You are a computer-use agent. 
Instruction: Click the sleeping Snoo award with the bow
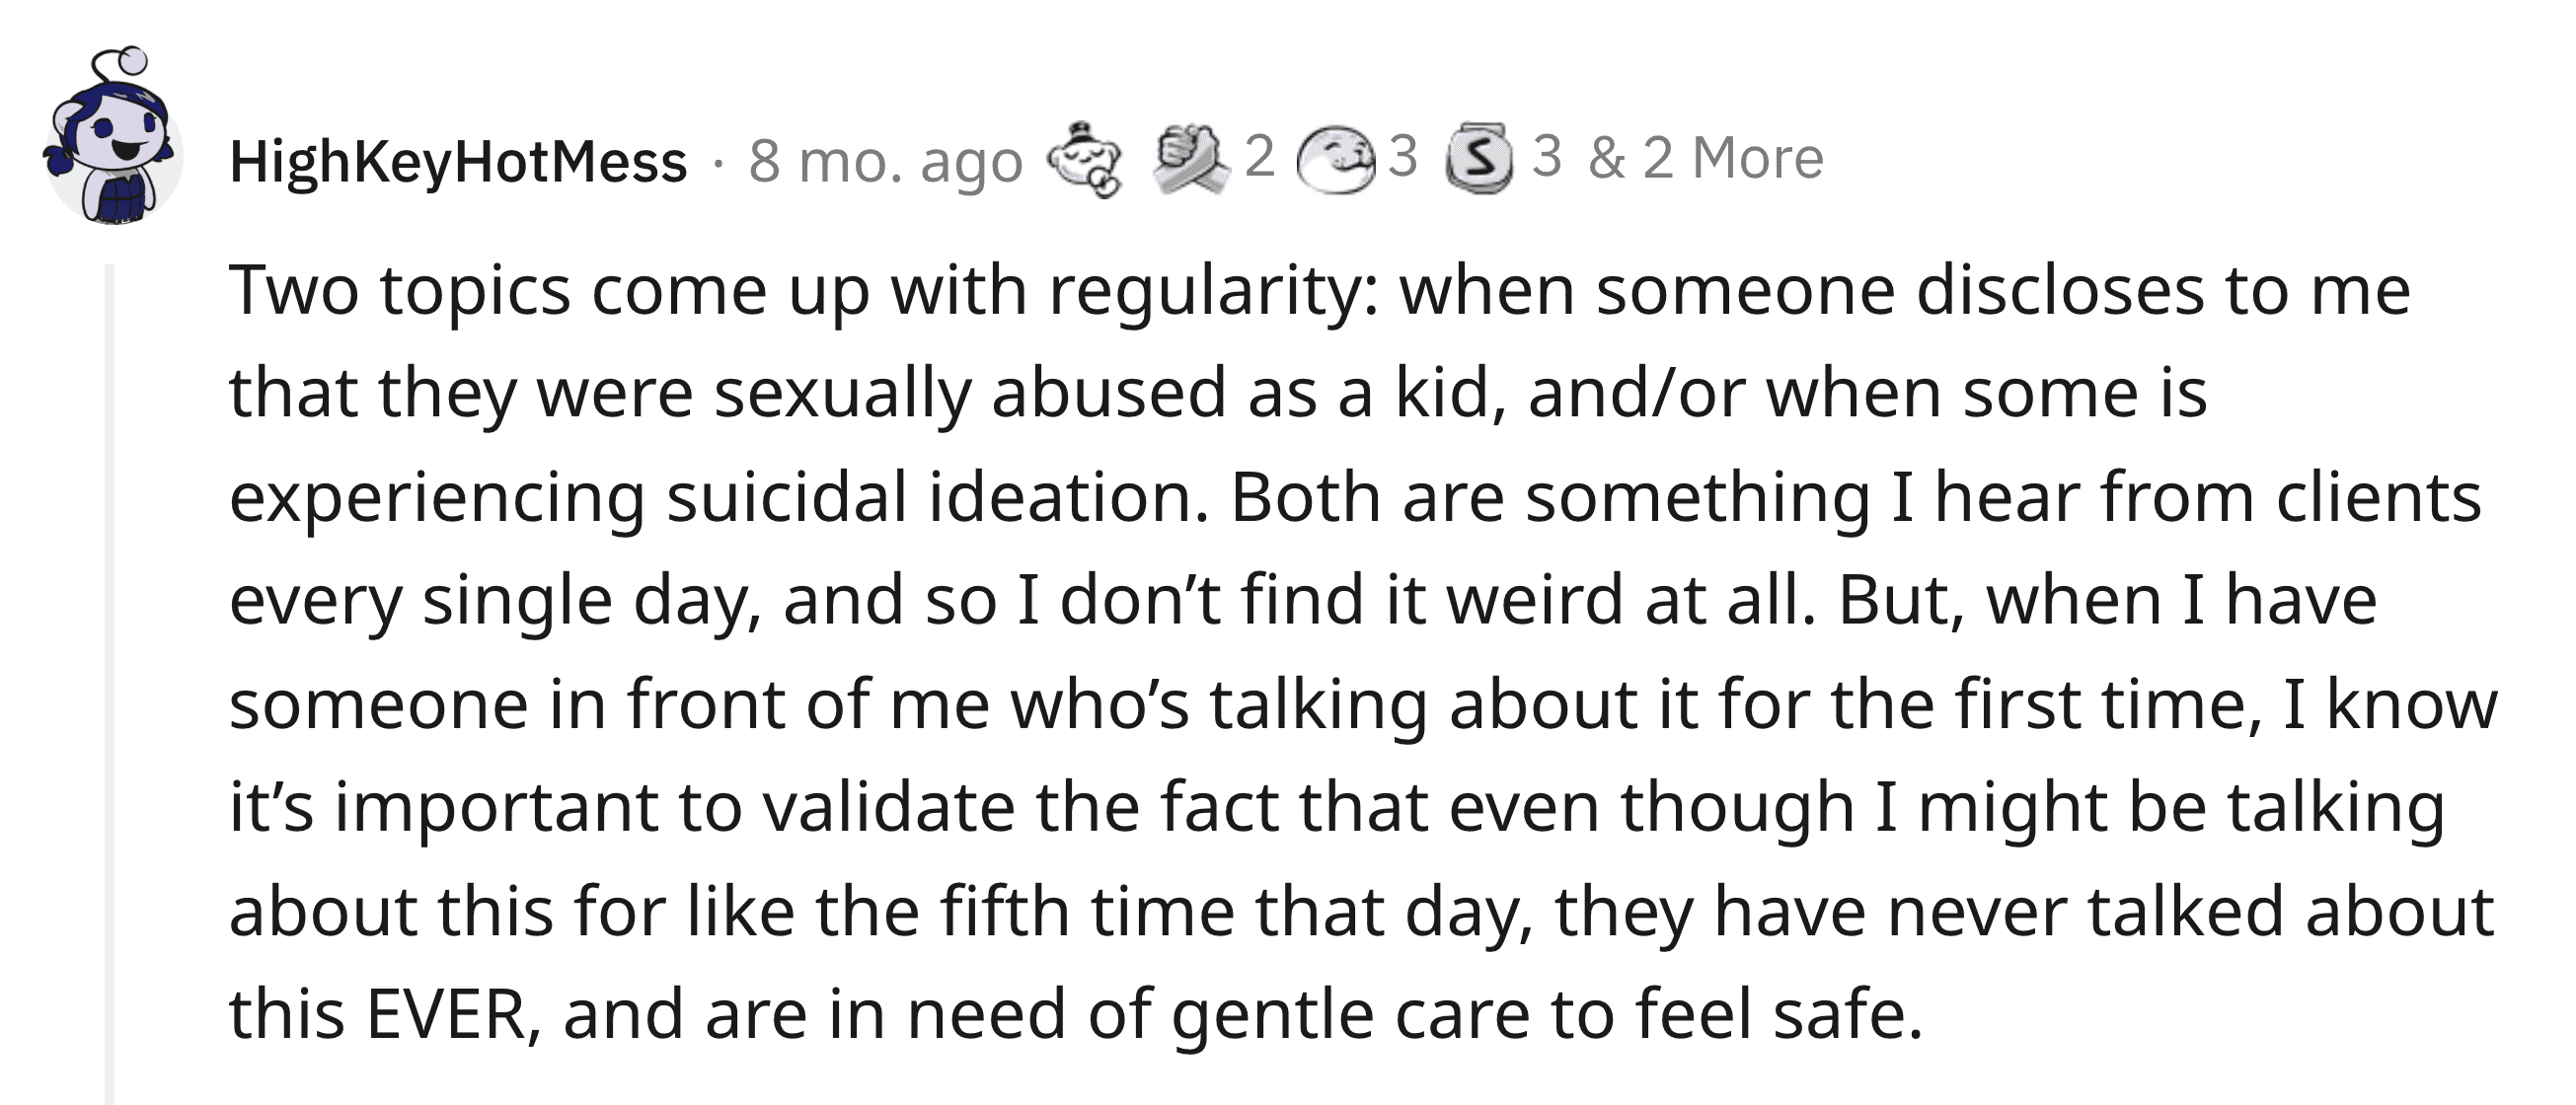tap(1084, 160)
